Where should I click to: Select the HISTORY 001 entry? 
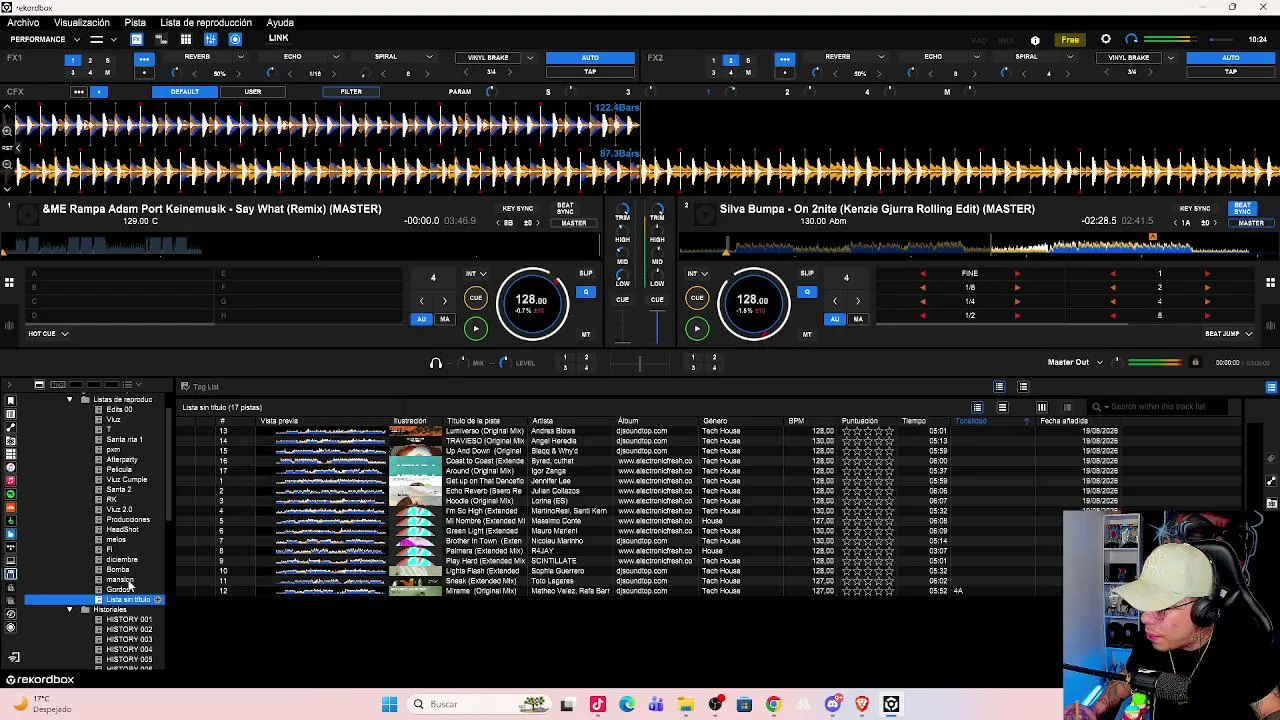129,620
